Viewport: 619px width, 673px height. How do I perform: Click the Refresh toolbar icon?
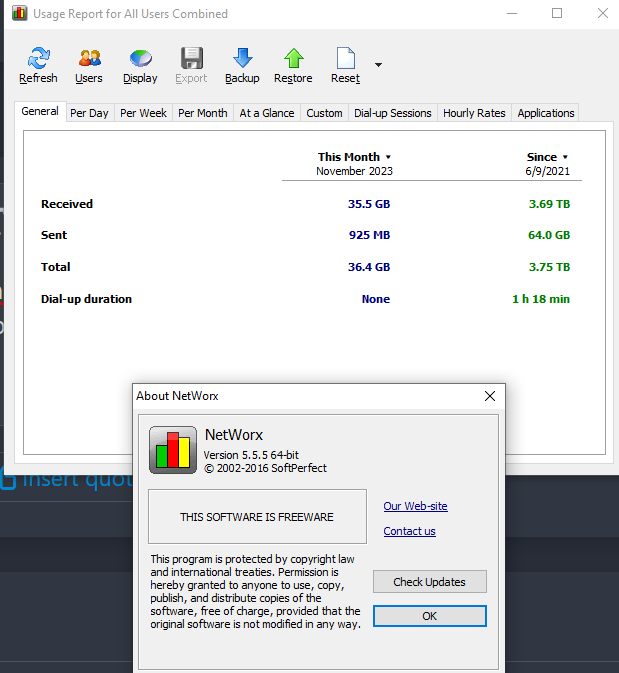coord(39,58)
